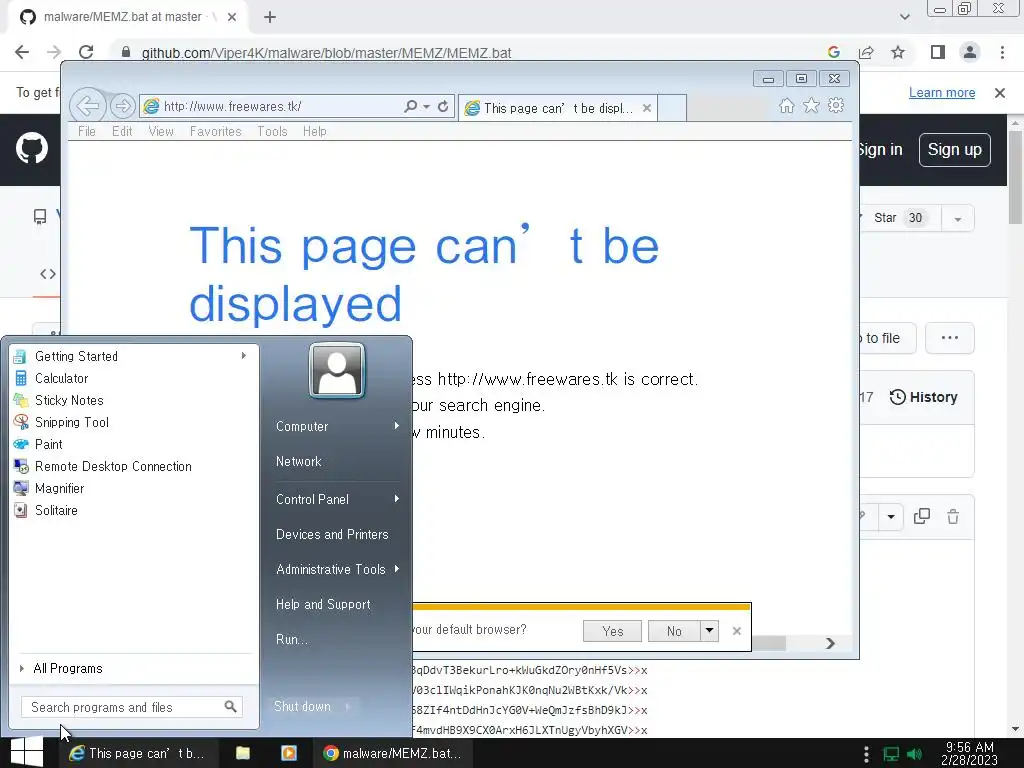
Task: Click the Learn more link in Chrome
Action: click(x=942, y=93)
